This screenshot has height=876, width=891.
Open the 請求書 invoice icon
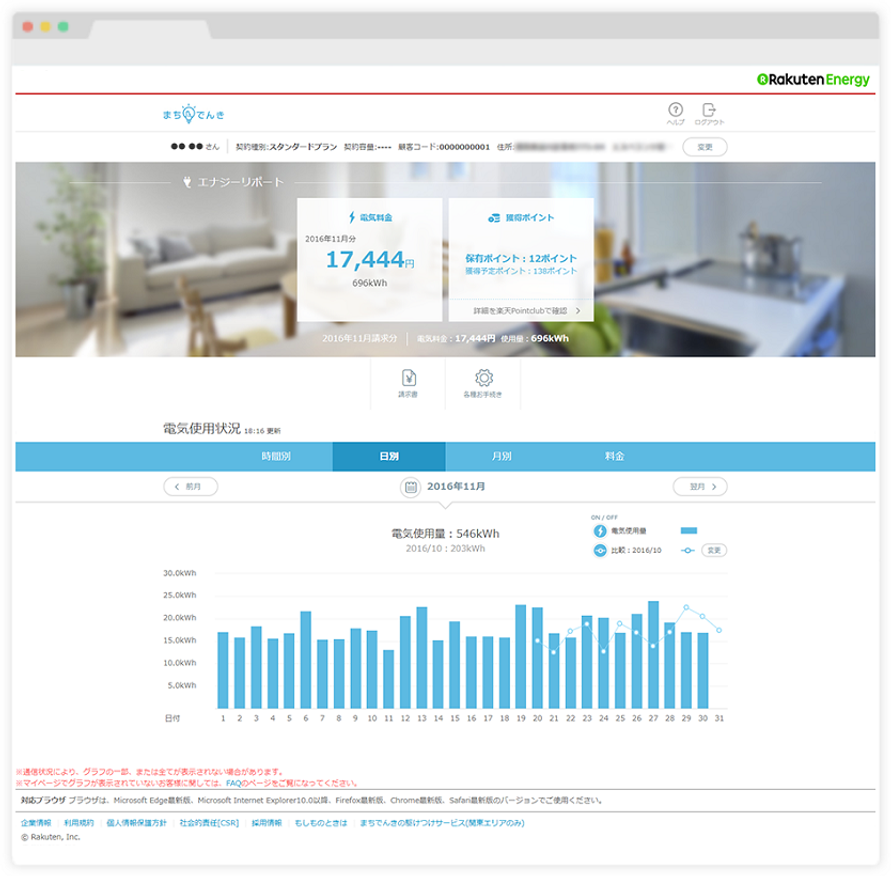410,380
